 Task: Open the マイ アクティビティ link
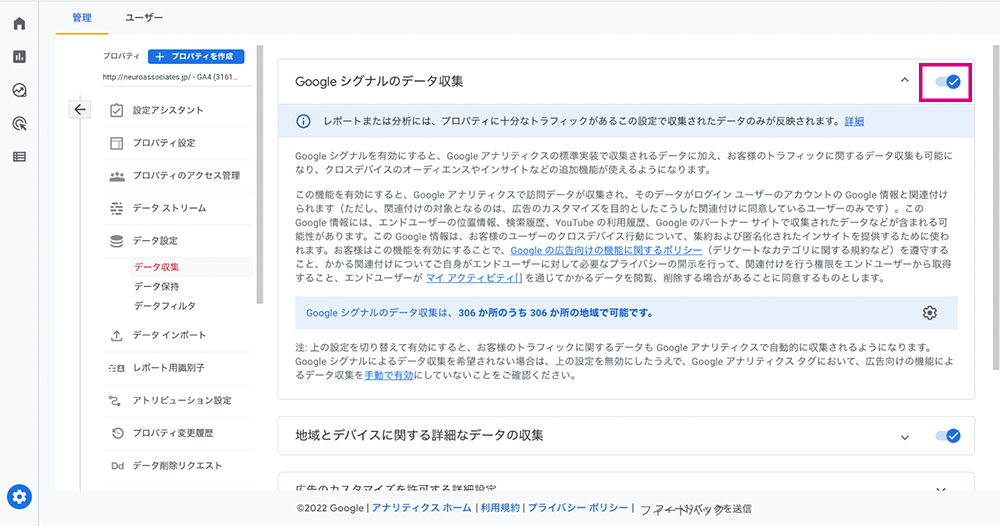tap(474, 278)
